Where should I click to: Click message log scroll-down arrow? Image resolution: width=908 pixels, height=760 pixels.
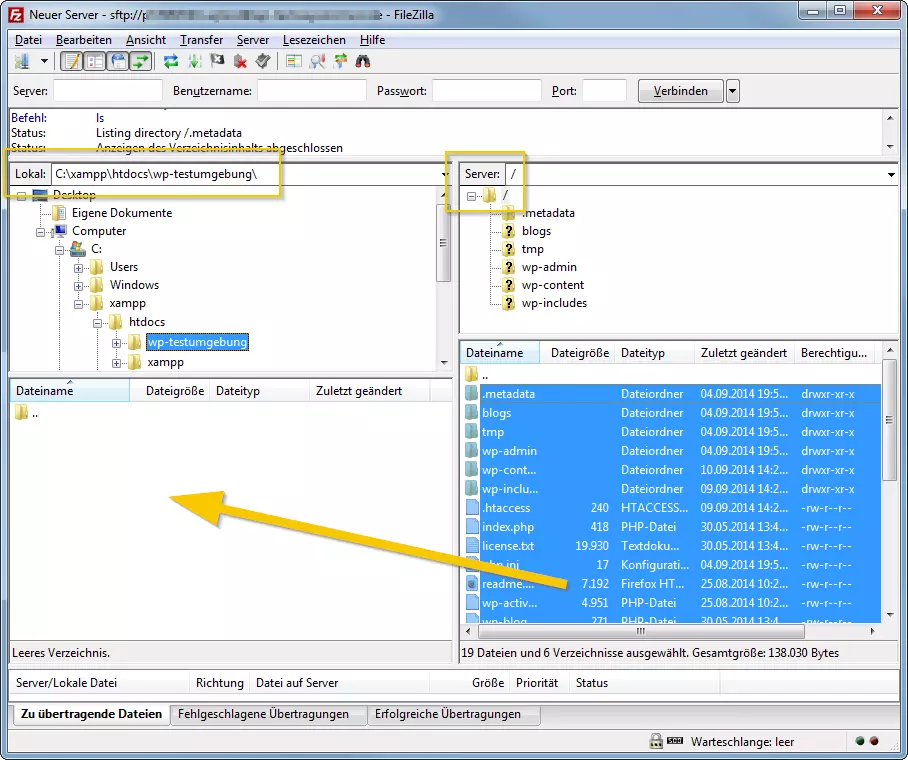pyautogui.click(x=890, y=147)
